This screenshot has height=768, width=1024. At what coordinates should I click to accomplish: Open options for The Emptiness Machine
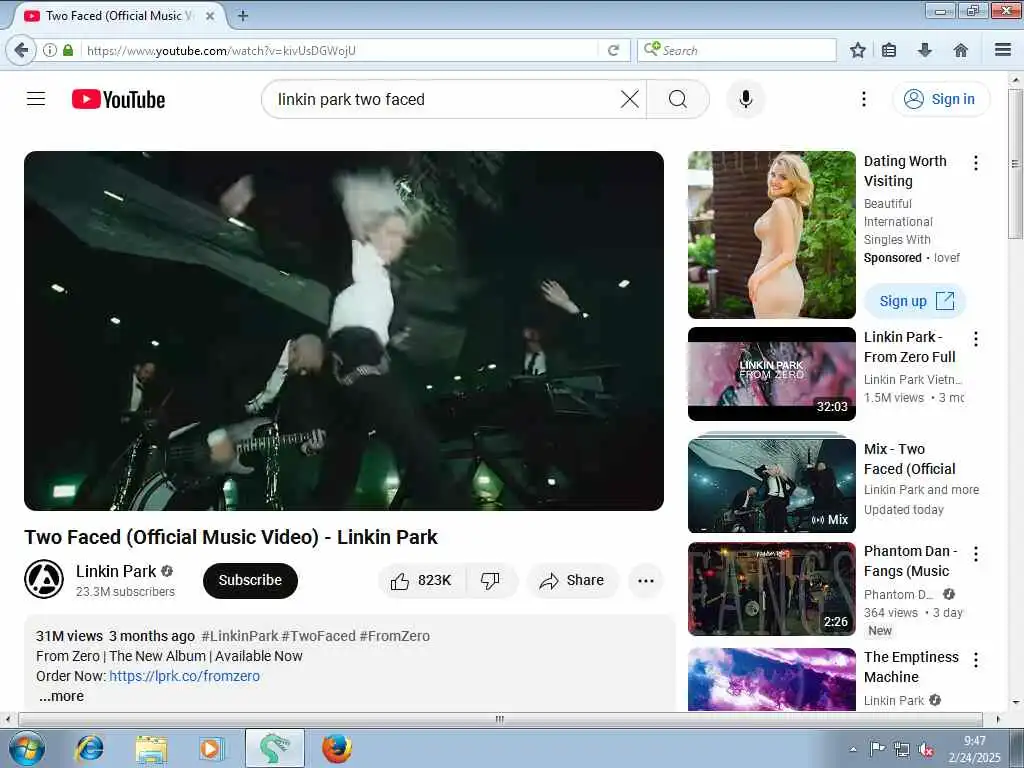click(x=976, y=660)
